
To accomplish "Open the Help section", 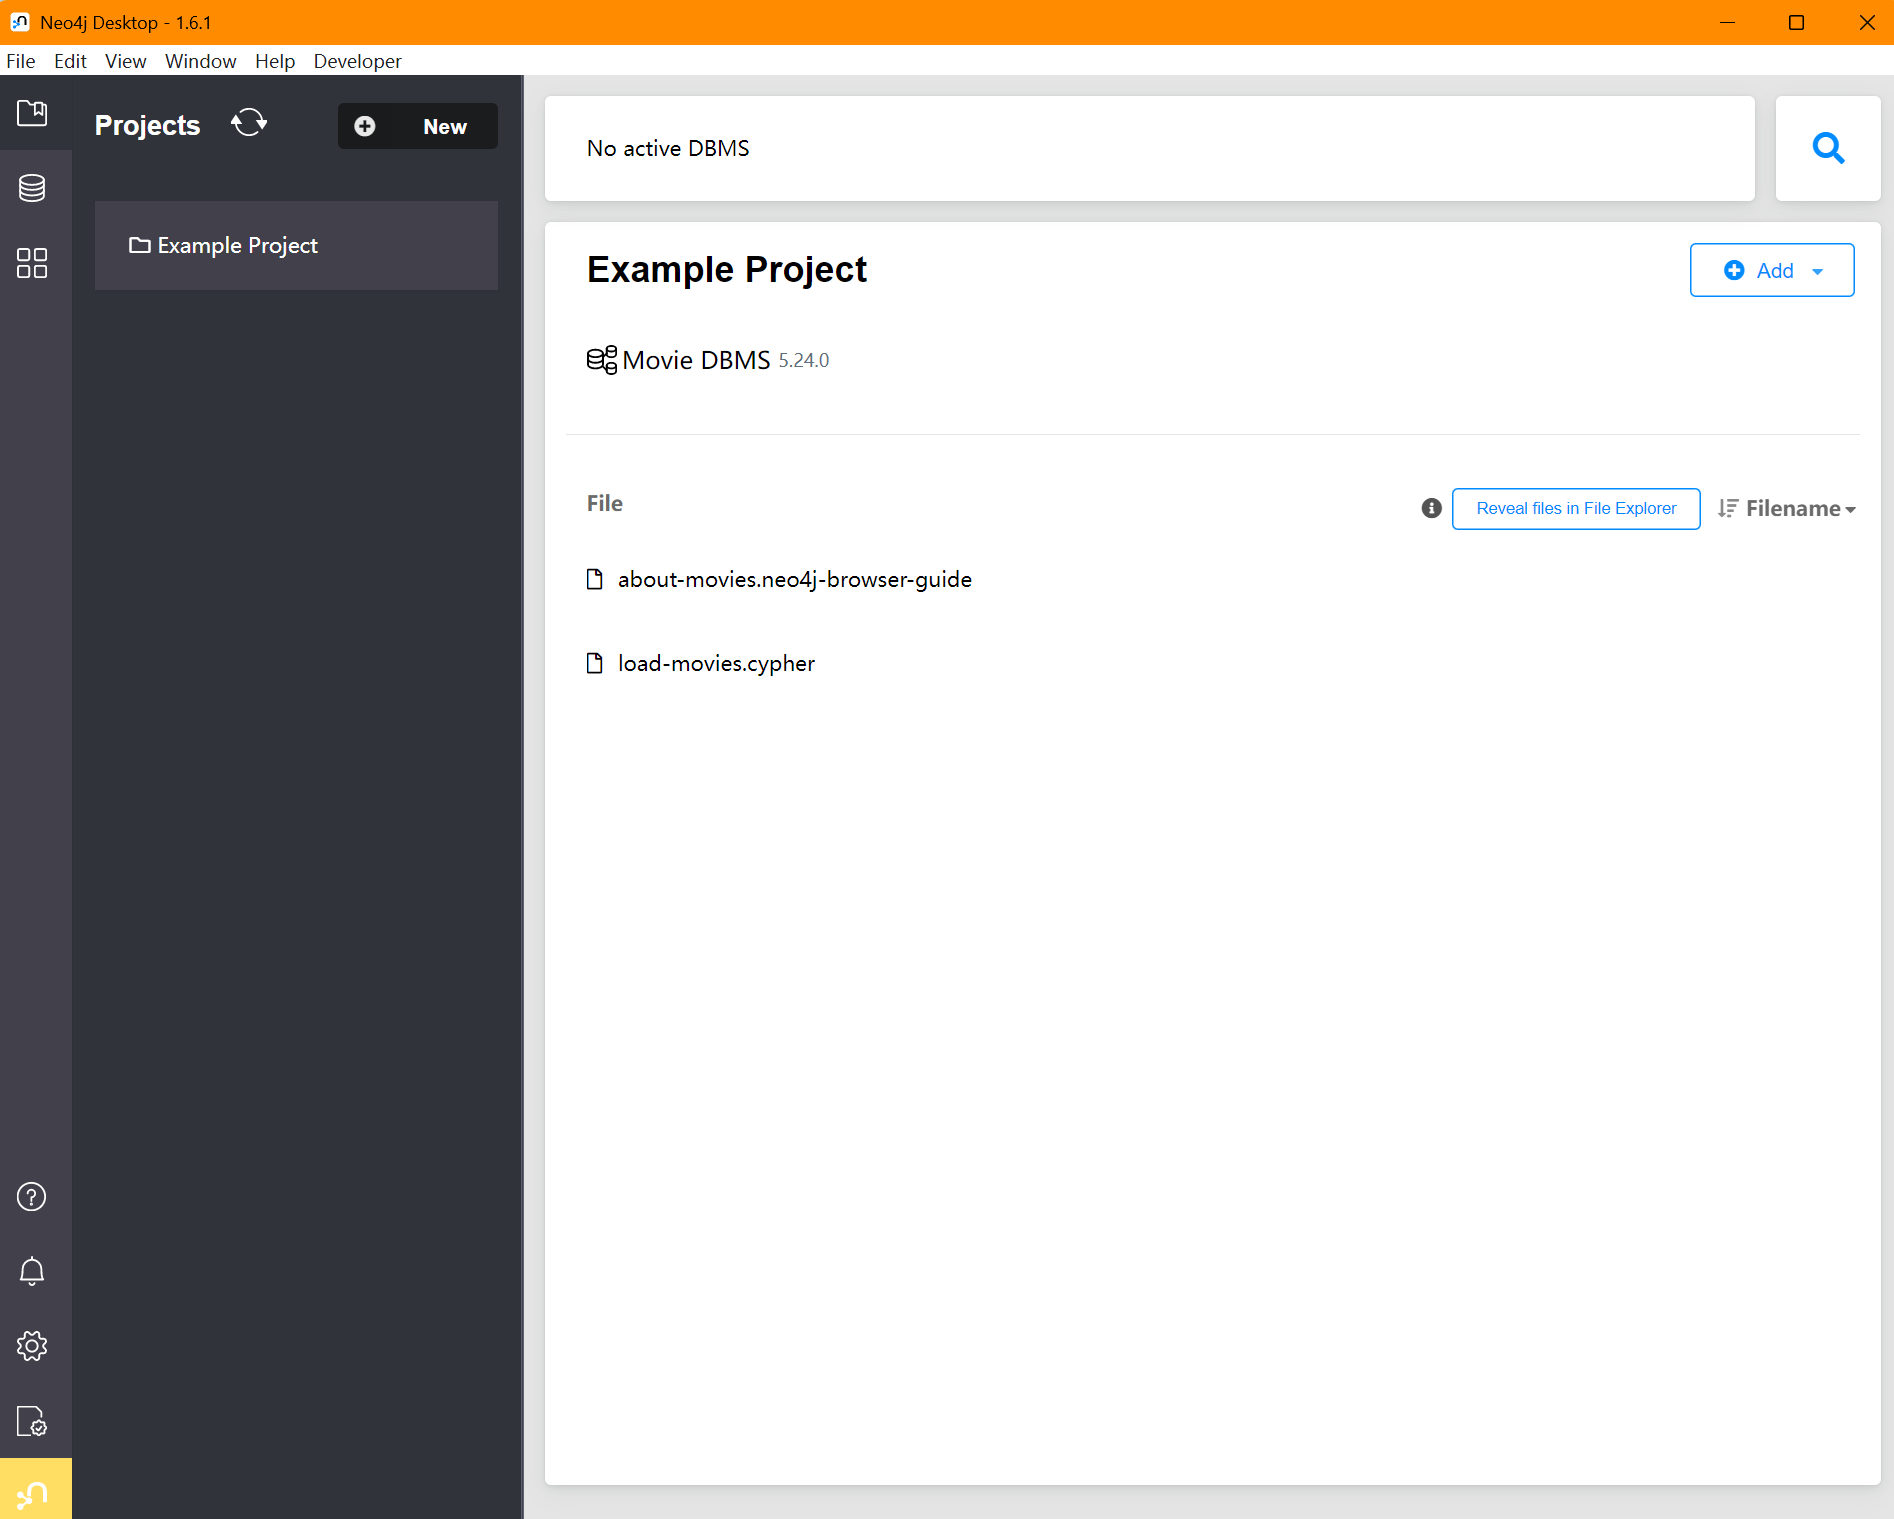I will (31, 1196).
